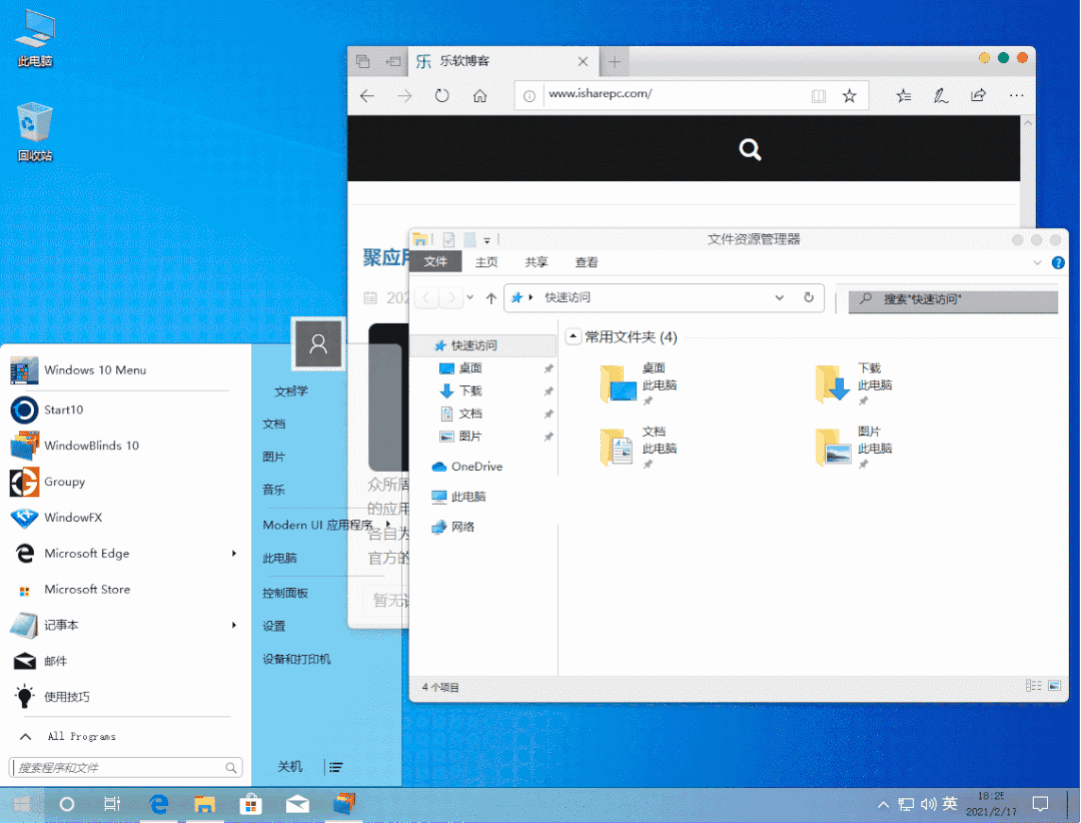Click the search magnifier on the webpage
Screen dimensions: 1081x823
click(749, 149)
